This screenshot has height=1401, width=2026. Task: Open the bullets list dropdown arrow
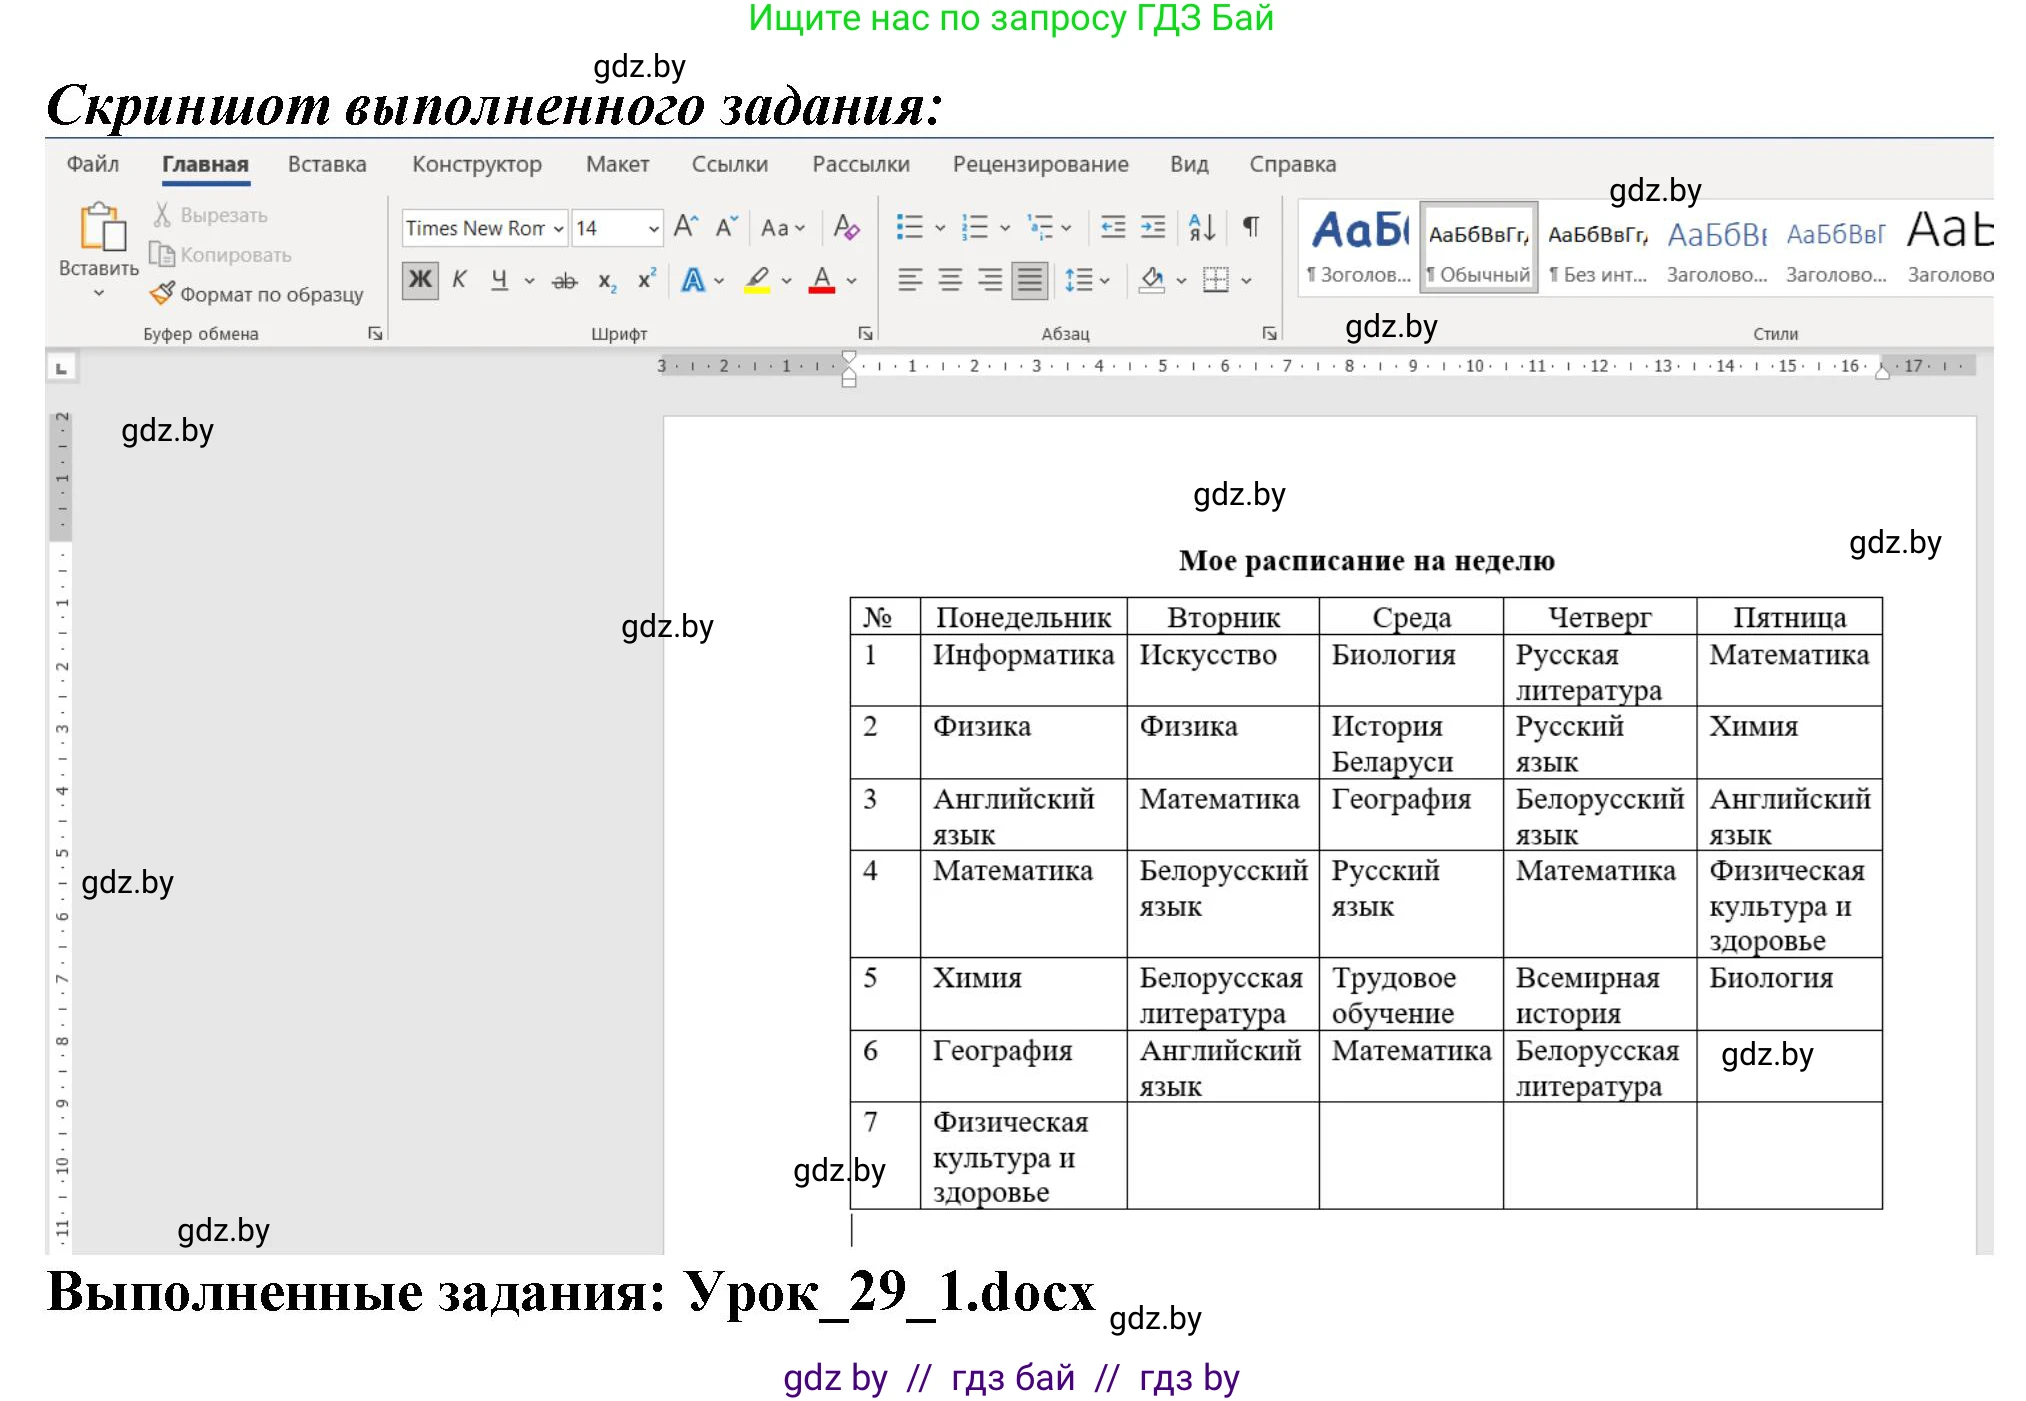click(940, 227)
